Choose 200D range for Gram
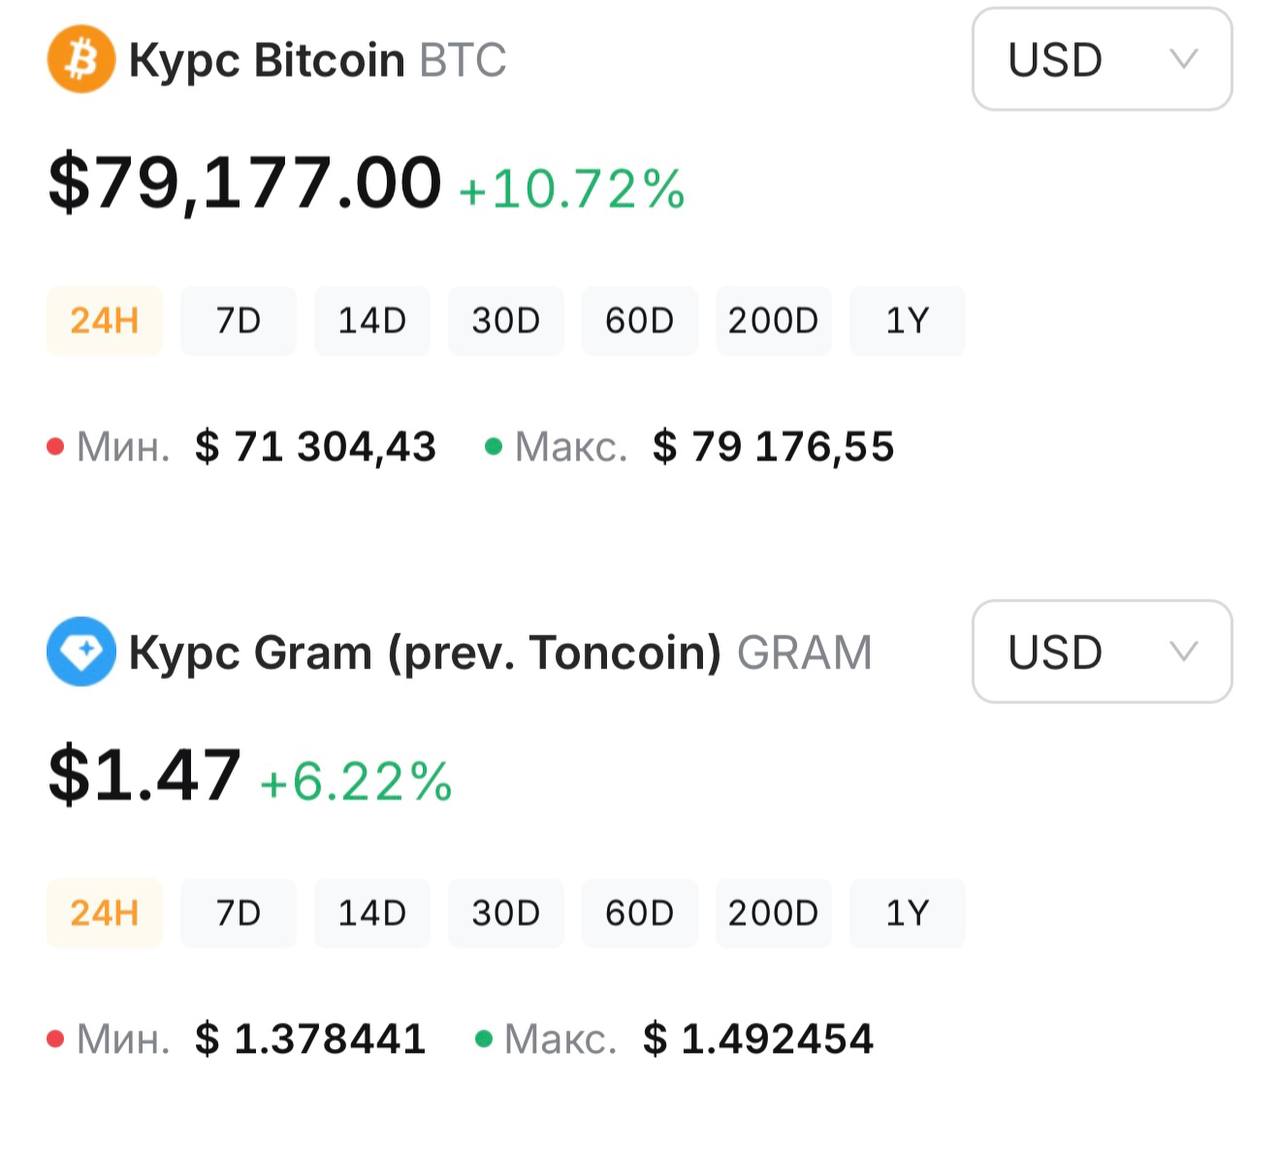The width and height of the screenshot is (1280, 1152). pyautogui.click(x=773, y=913)
